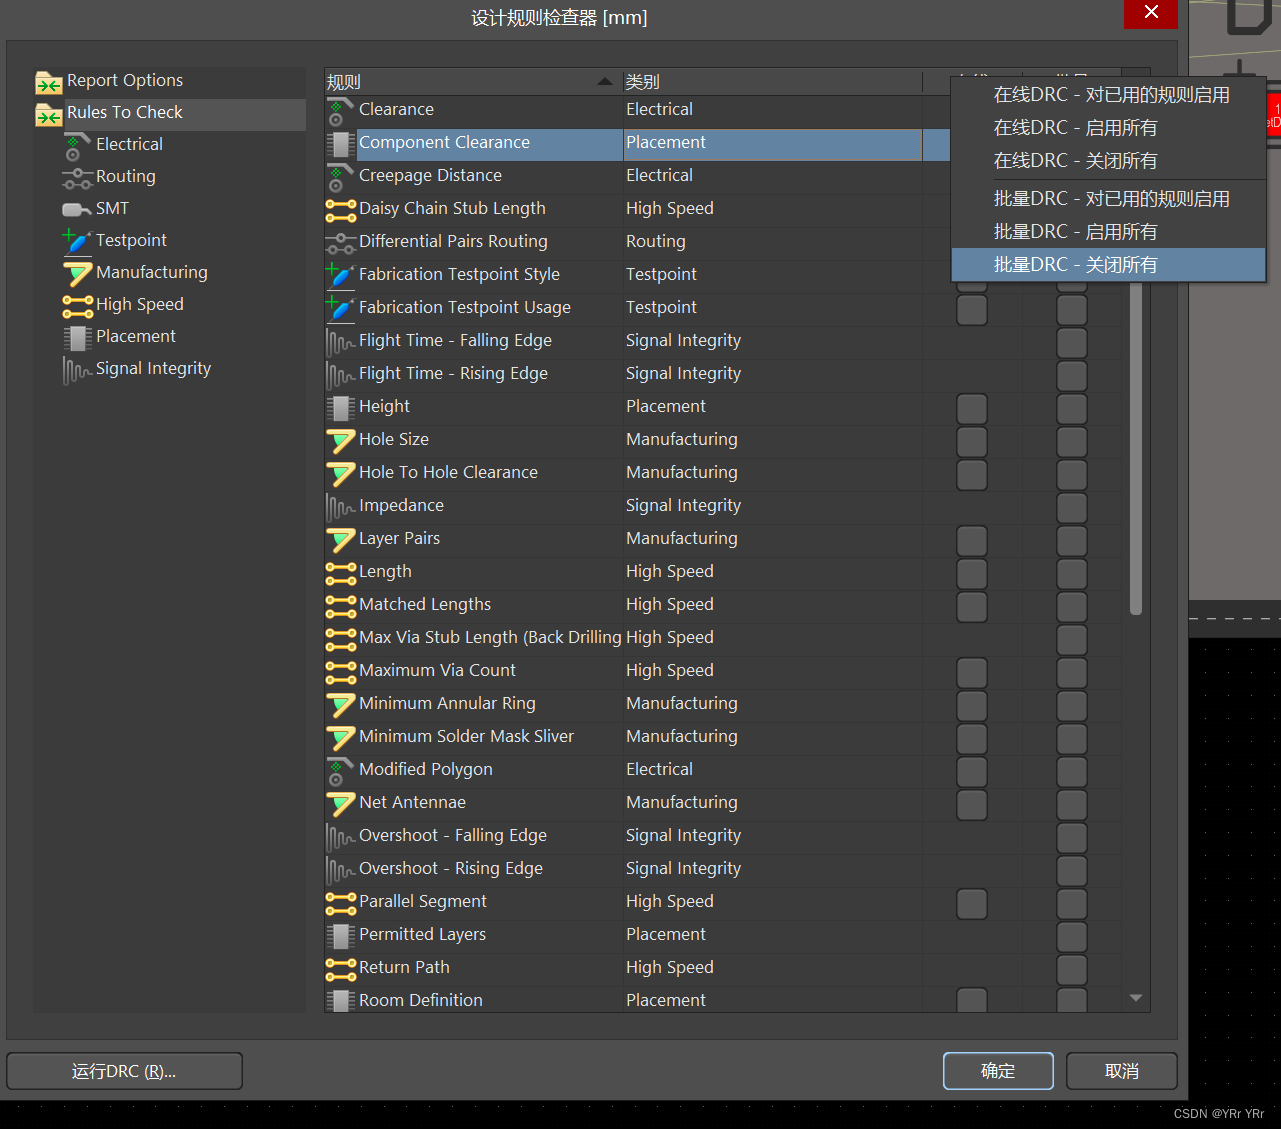Image resolution: width=1281 pixels, height=1129 pixels.
Task: Click the Placement category icon in the tree
Action: coord(77,338)
